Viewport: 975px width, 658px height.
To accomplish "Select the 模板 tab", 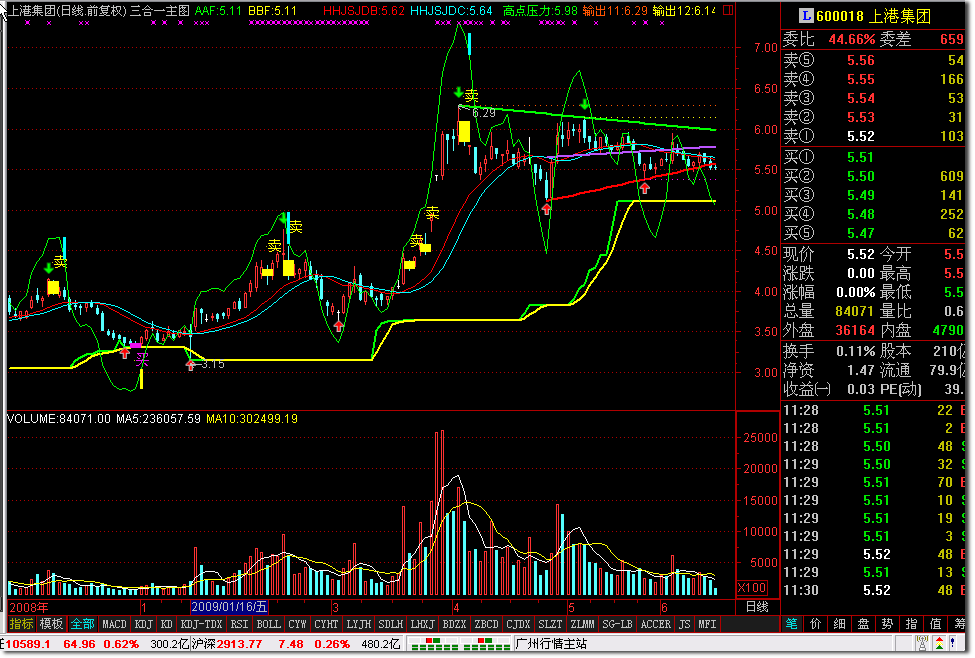I will pyautogui.click(x=51, y=624).
